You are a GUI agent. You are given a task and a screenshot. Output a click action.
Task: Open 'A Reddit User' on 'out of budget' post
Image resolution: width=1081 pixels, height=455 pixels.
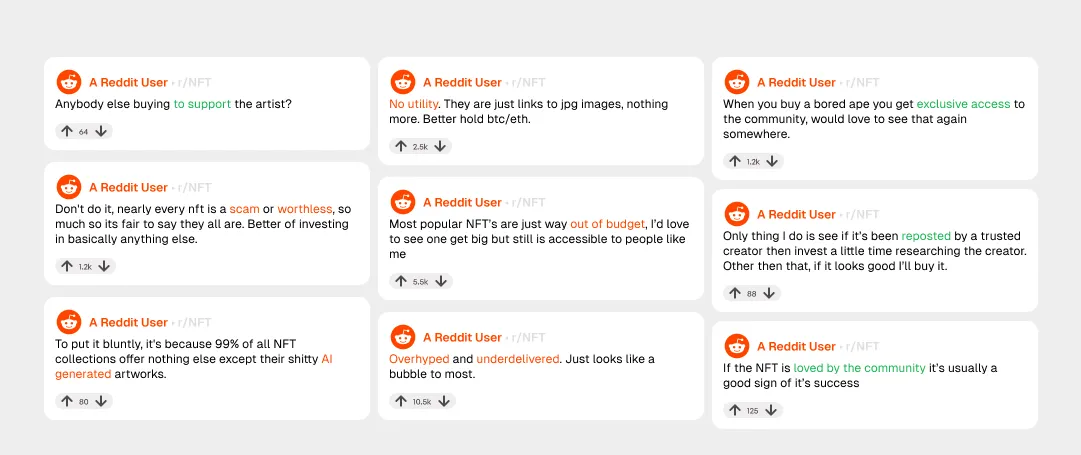click(x=463, y=203)
